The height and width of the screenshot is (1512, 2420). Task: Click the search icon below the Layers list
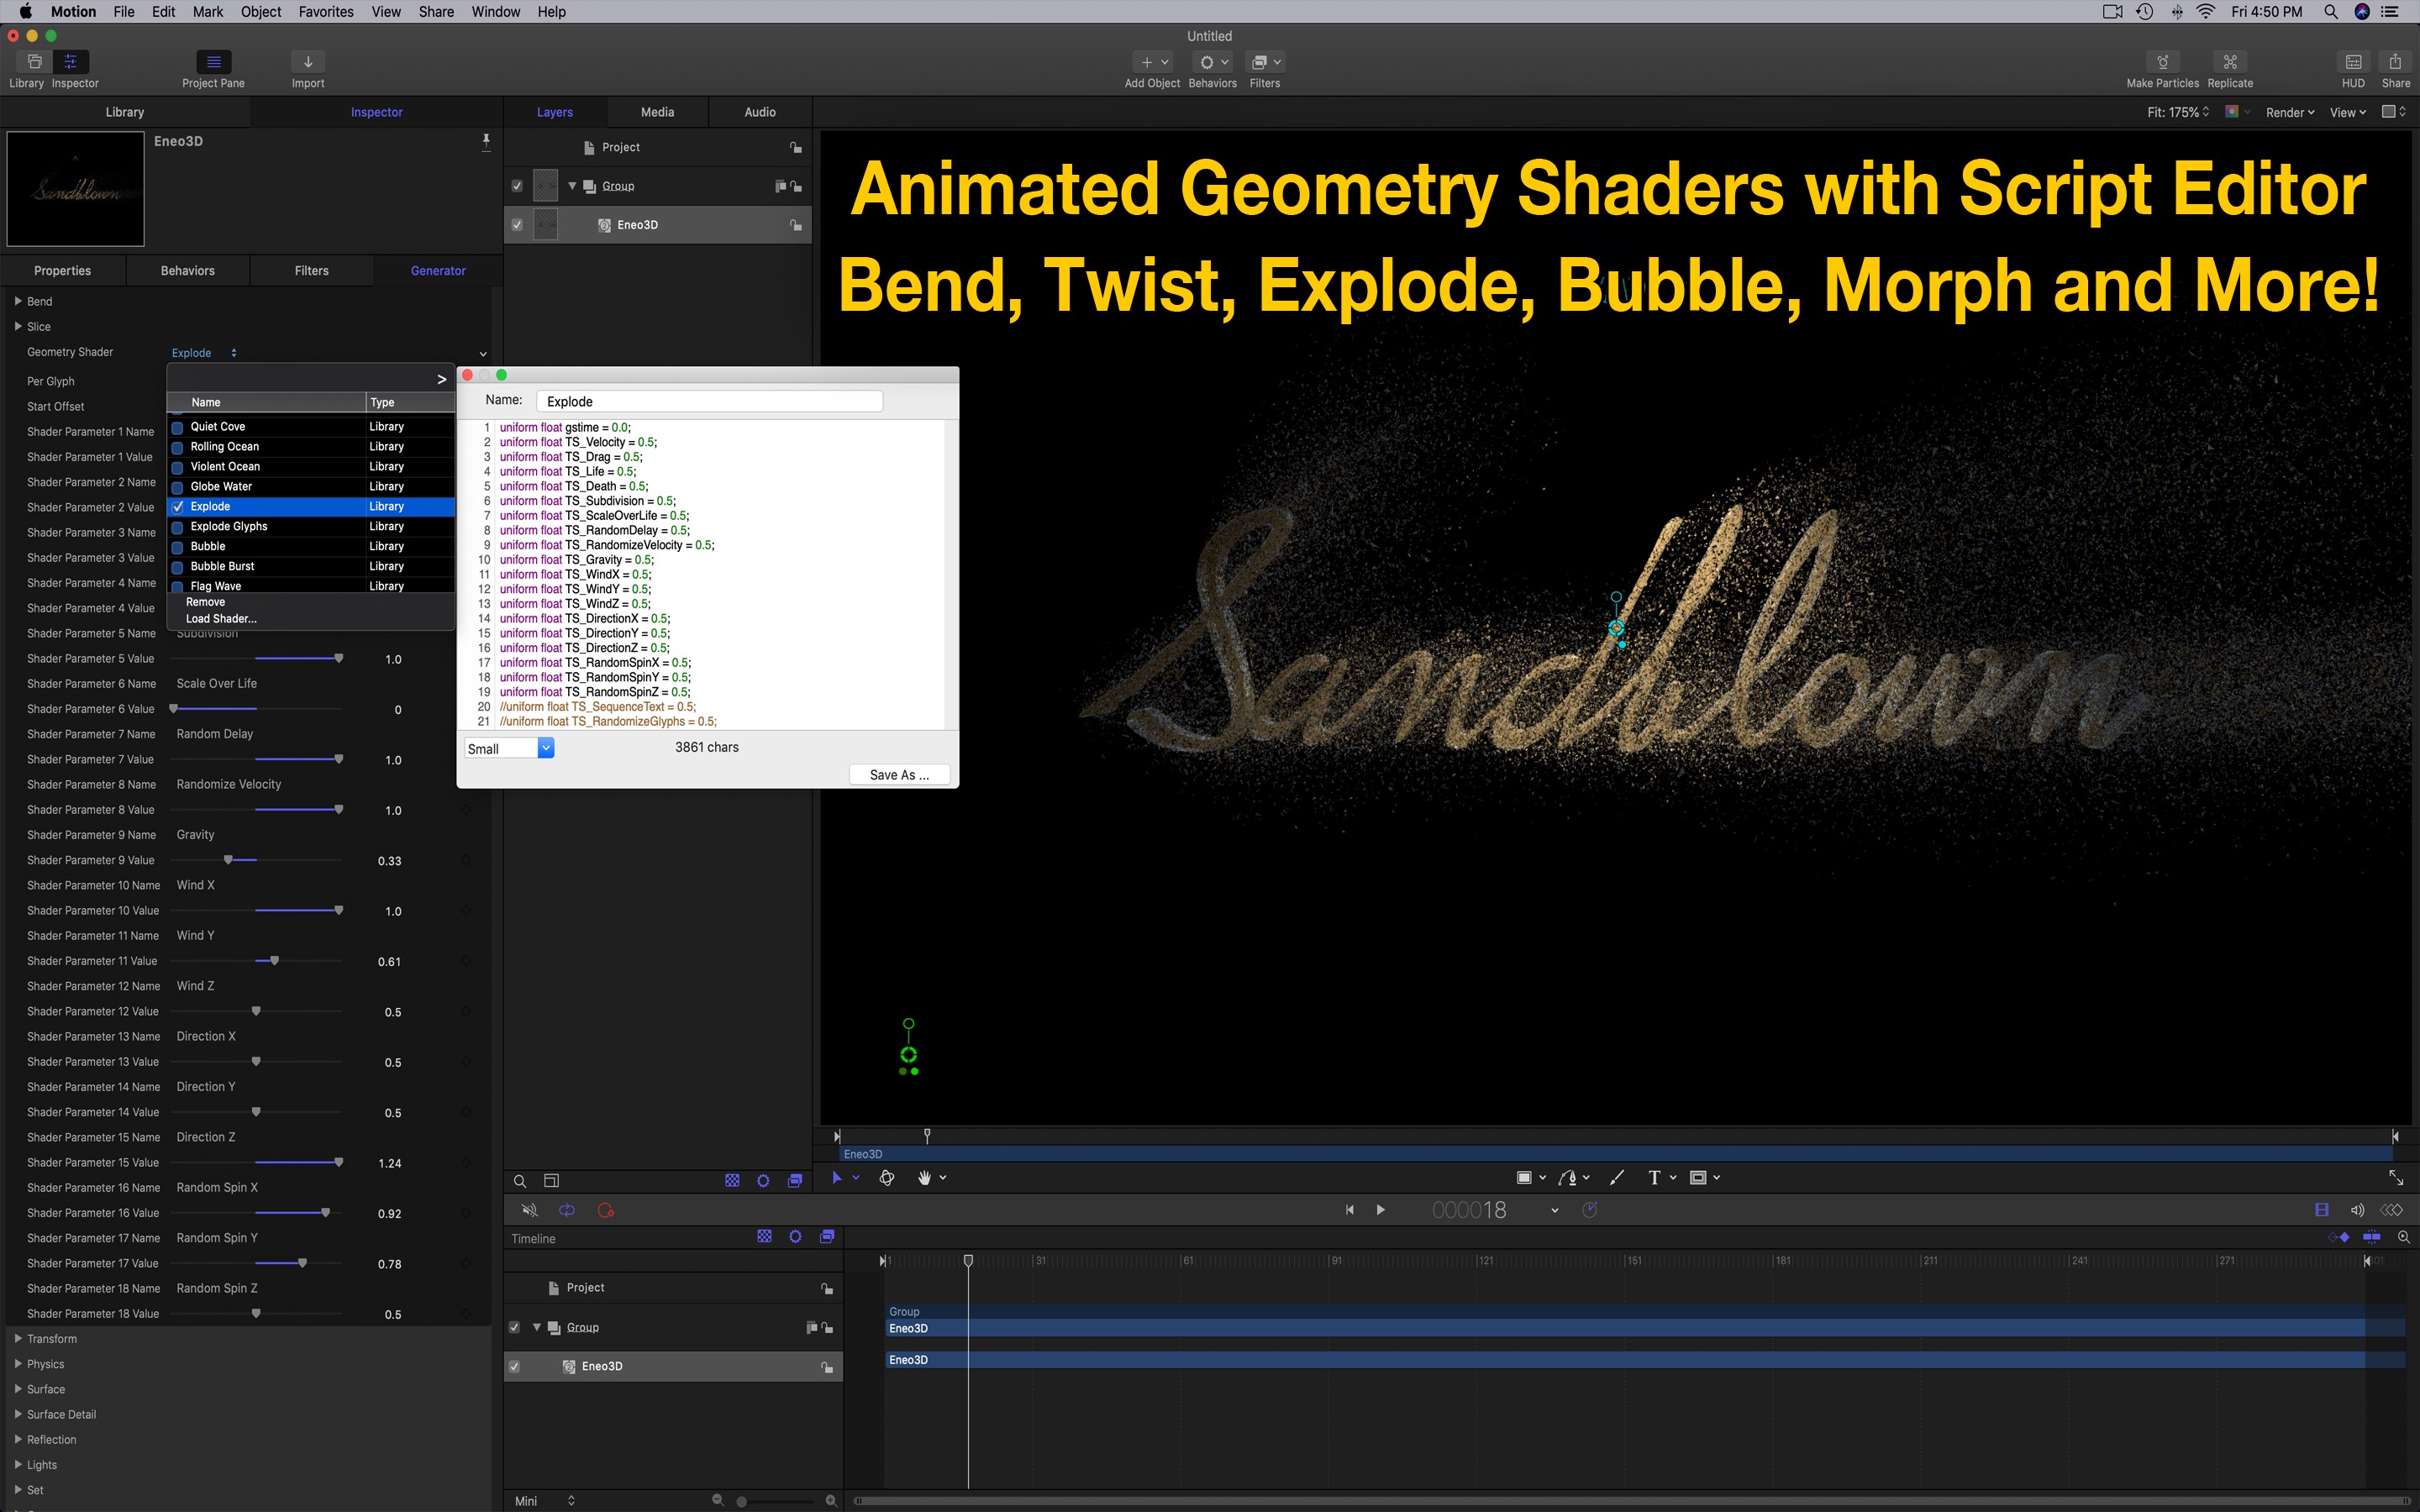tap(520, 1181)
